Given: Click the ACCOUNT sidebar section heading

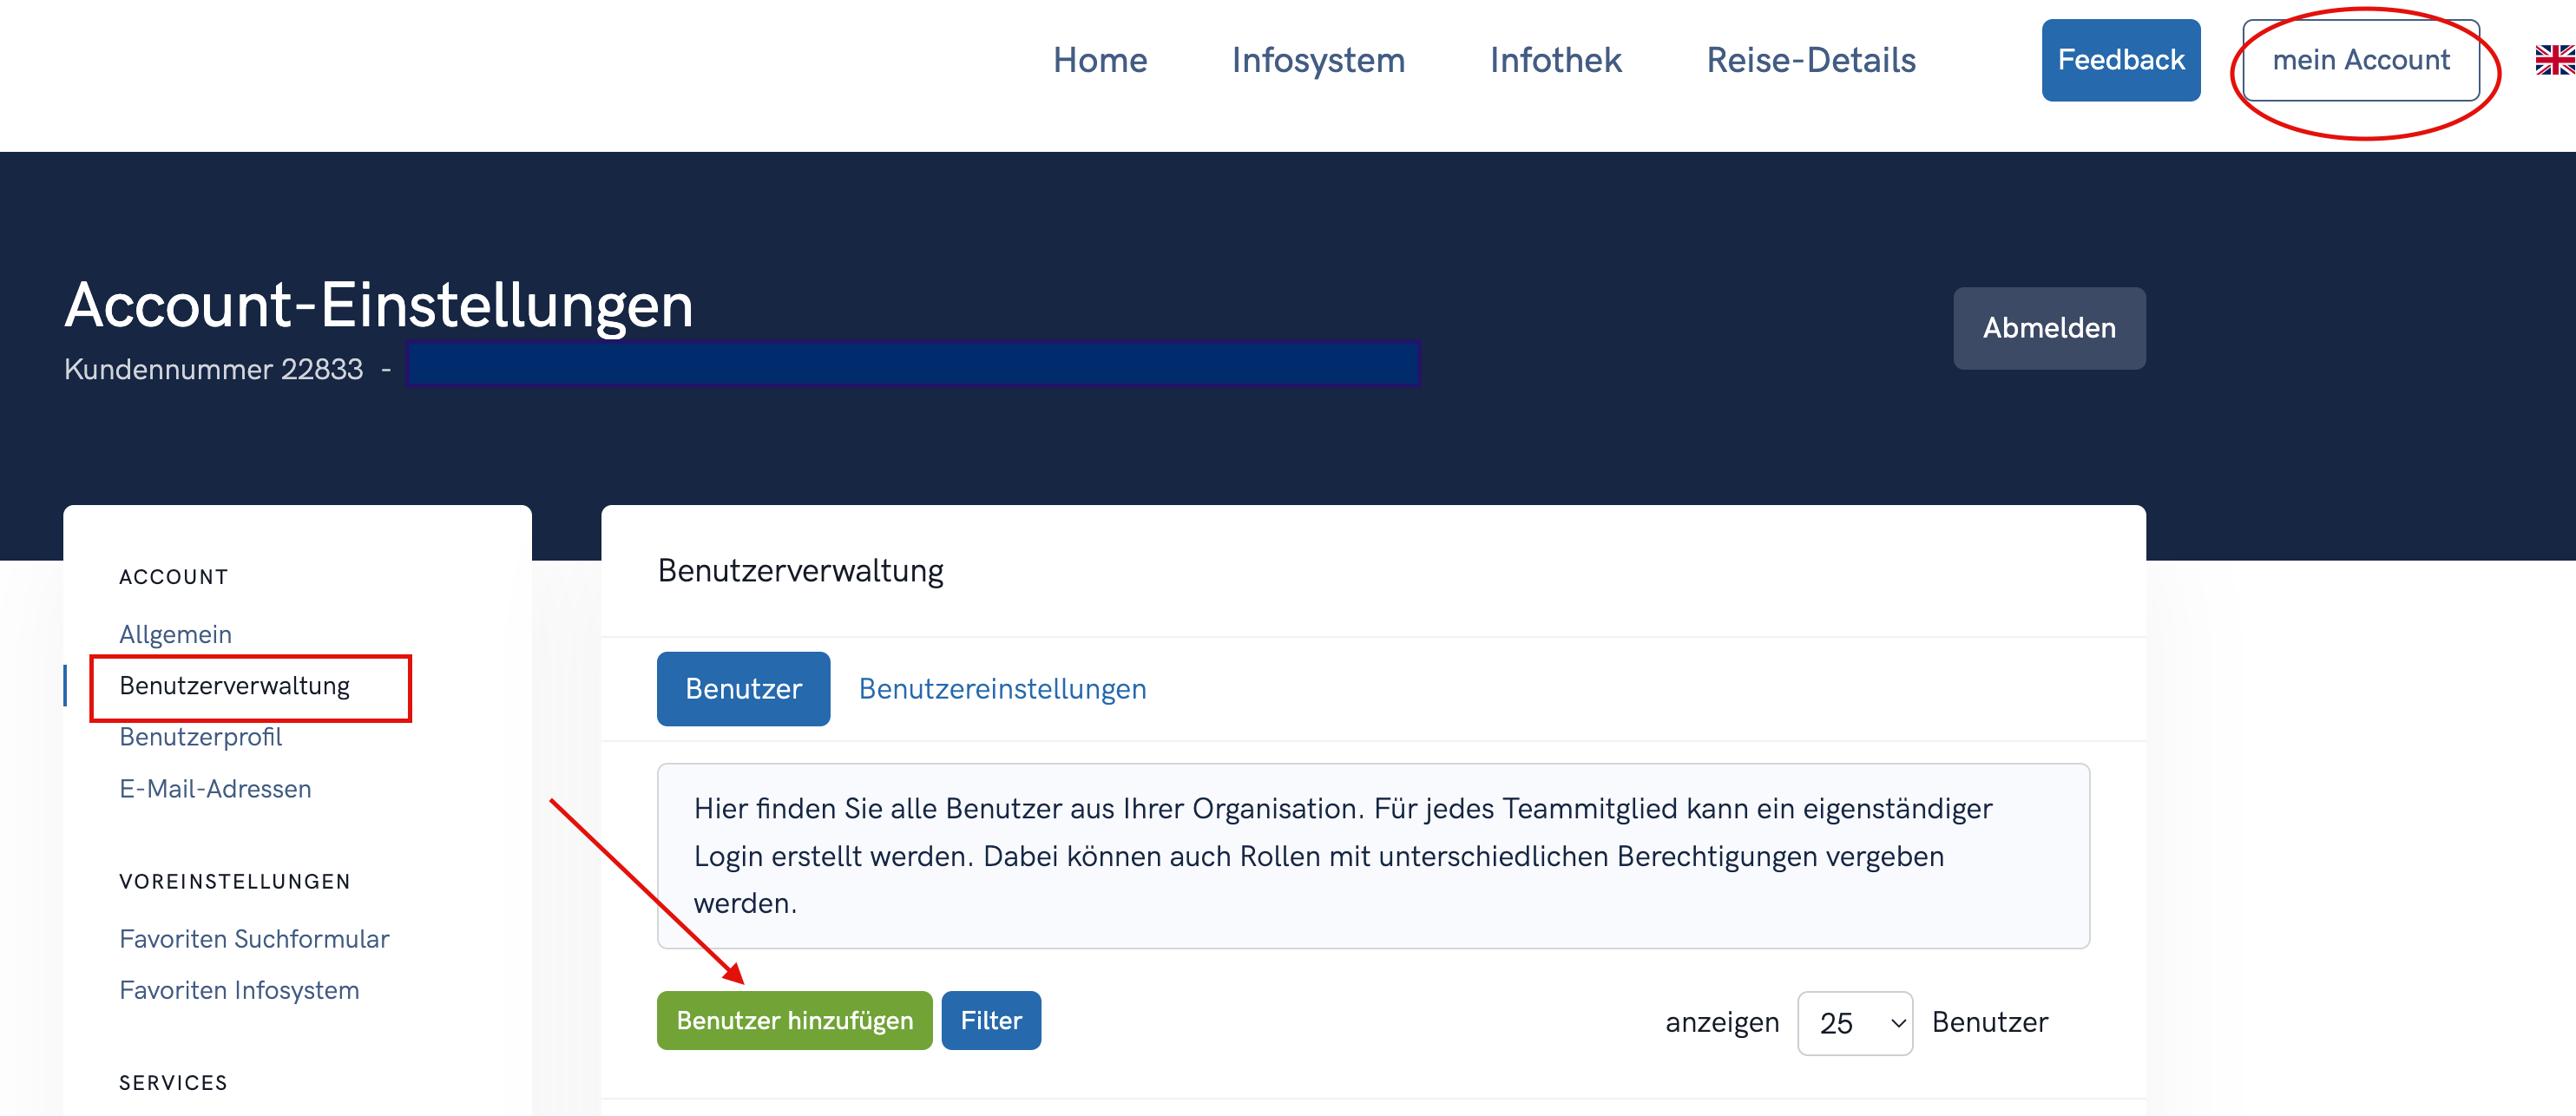Looking at the screenshot, I should [174, 577].
